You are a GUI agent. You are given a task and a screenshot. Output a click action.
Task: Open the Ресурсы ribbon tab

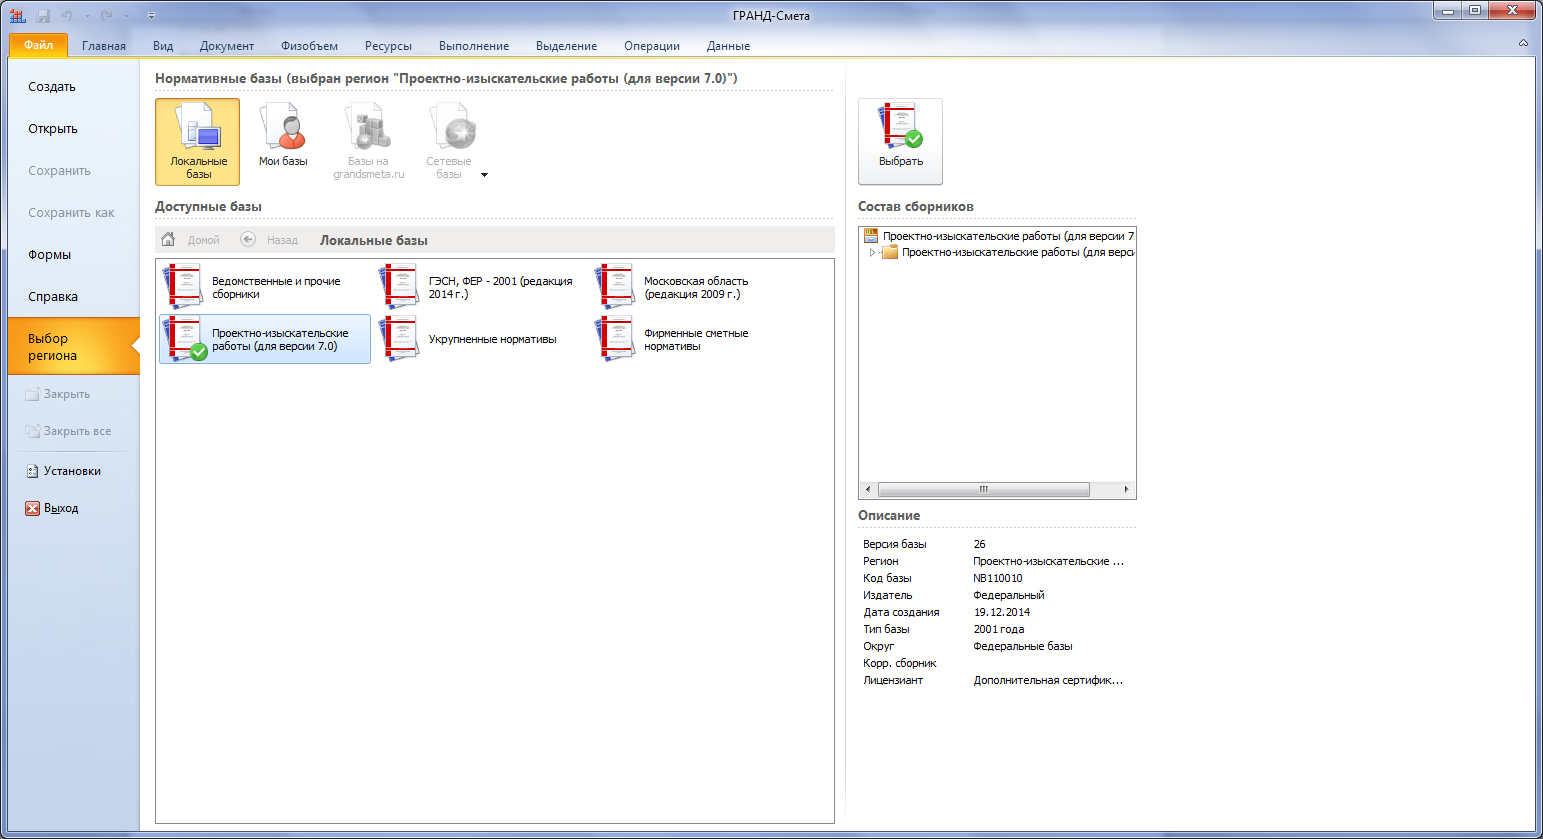point(388,46)
